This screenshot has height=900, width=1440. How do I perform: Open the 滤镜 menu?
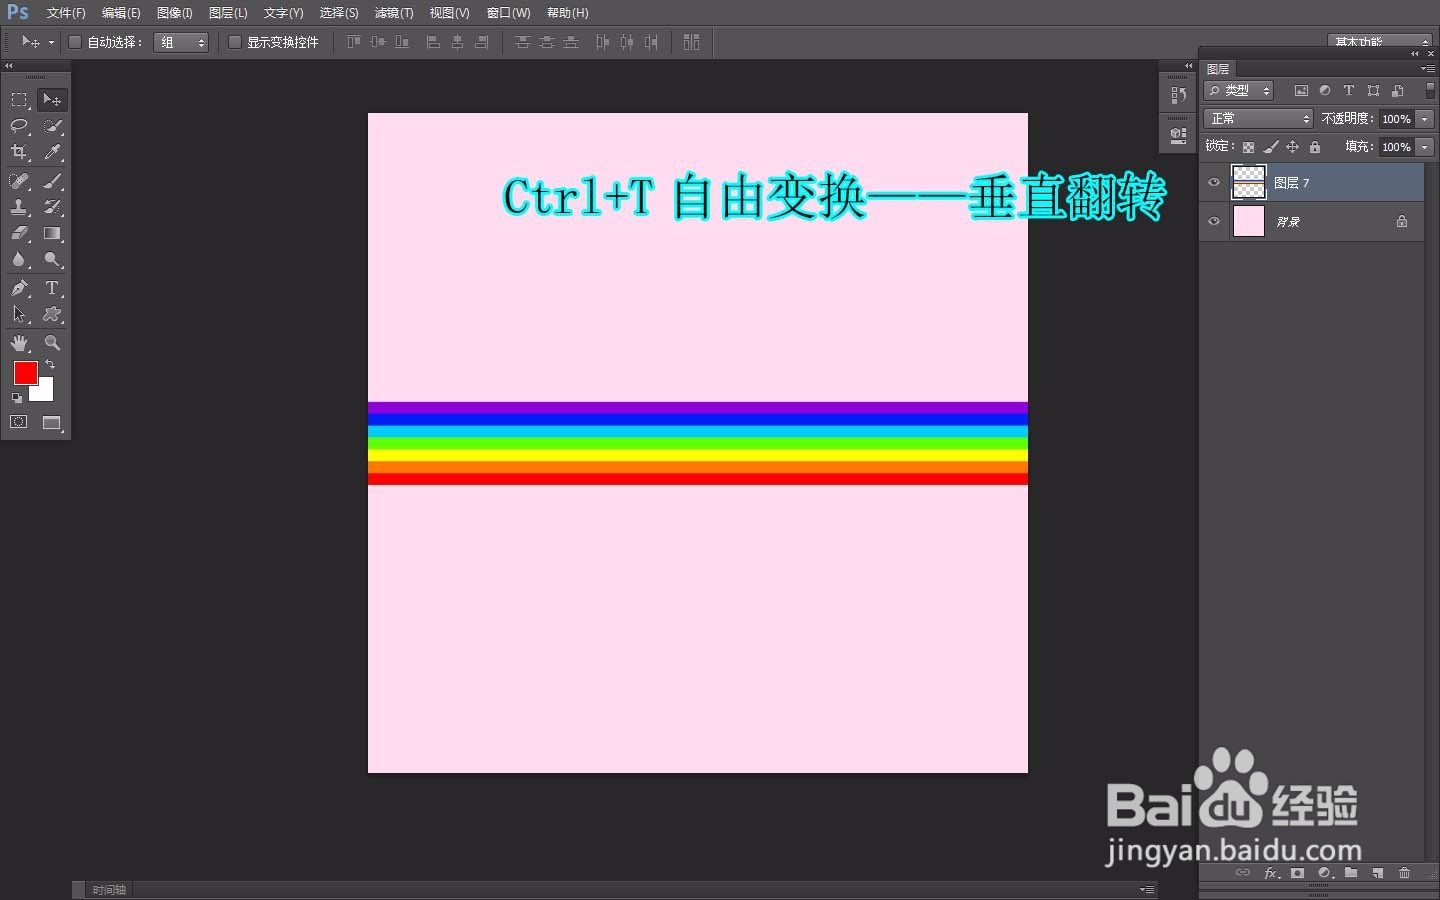[x=393, y=13]
